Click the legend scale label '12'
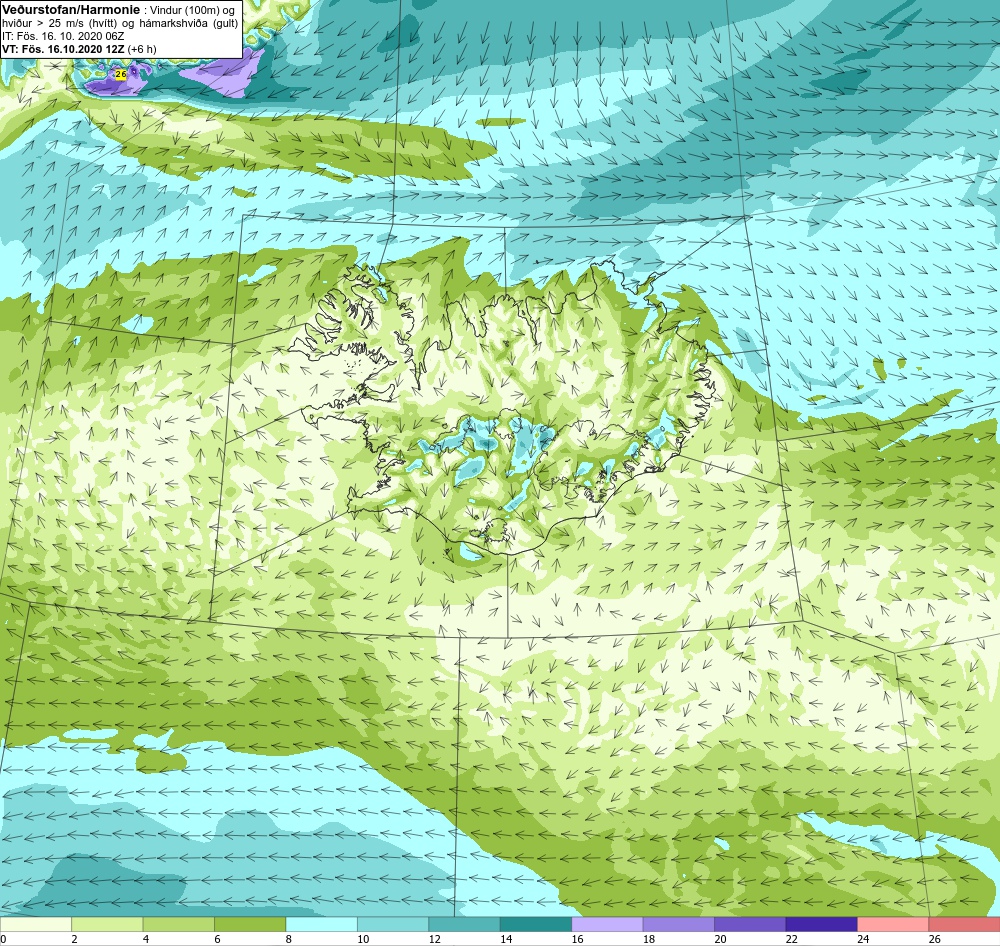1000x946 pixels. pyautogui.click(x=435, y=939)
